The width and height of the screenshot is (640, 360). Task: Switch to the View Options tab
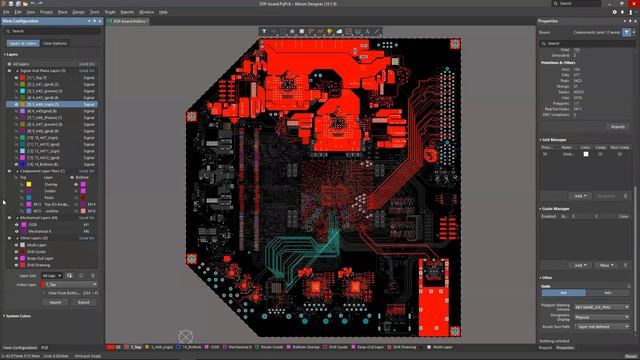tap(55, 43)
